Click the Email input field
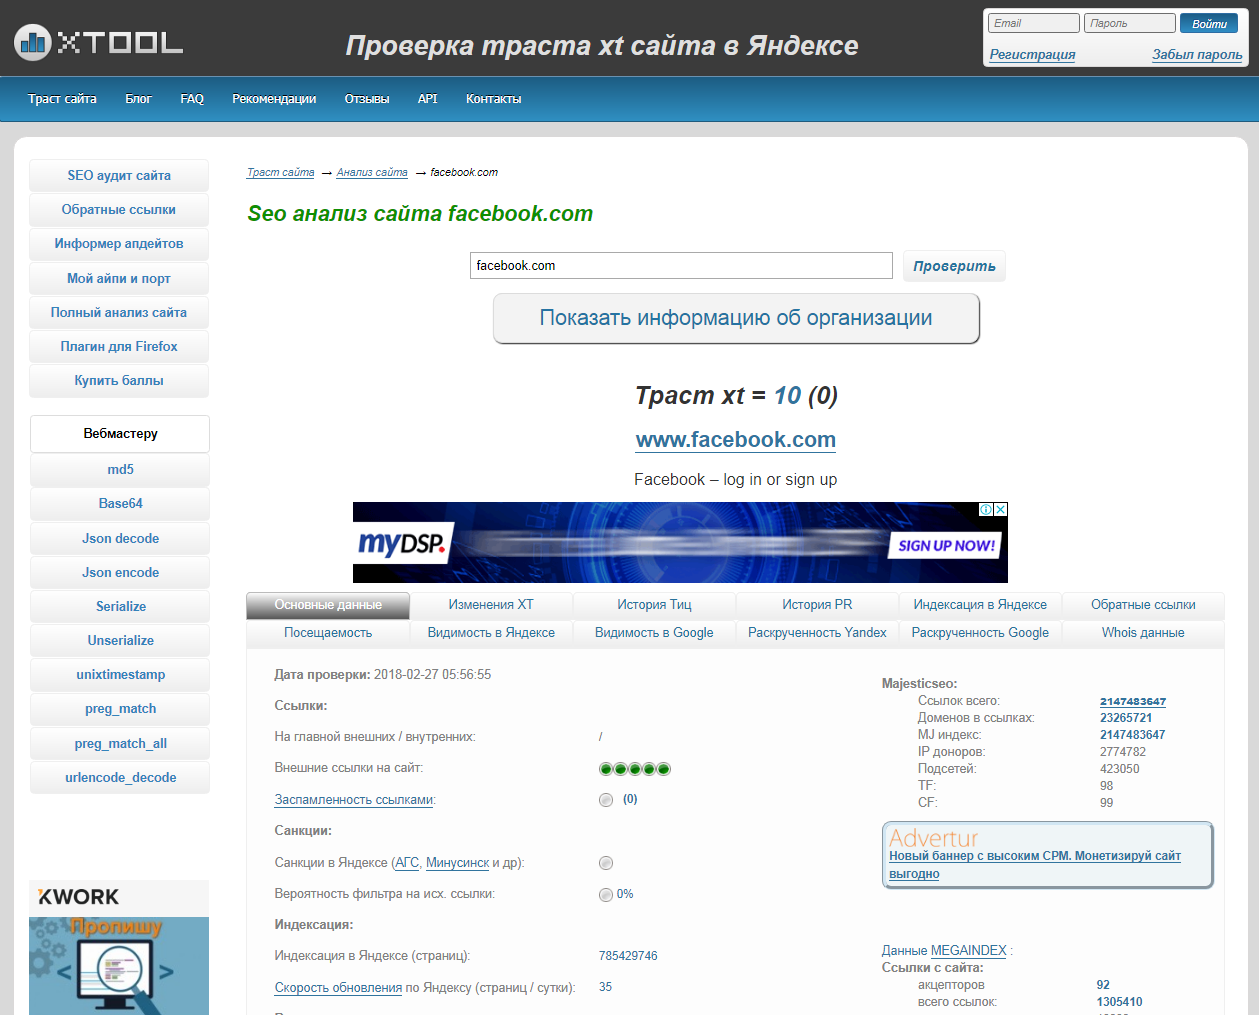The image size is (1259, 1015). click(1033, 24)
